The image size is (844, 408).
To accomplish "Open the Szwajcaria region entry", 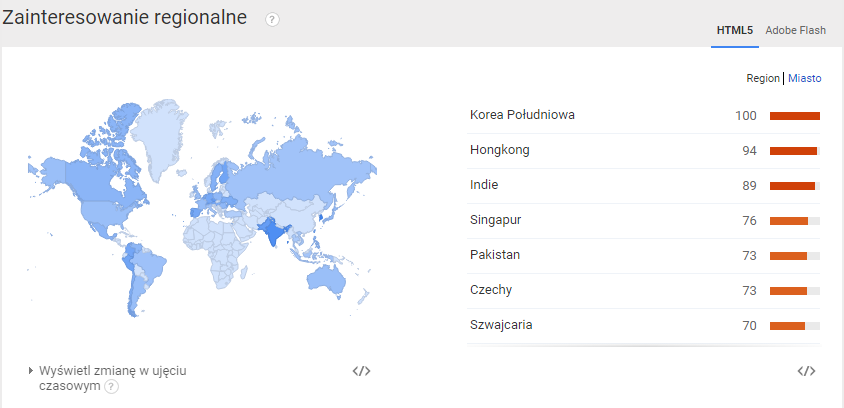I will click(502, 325).
